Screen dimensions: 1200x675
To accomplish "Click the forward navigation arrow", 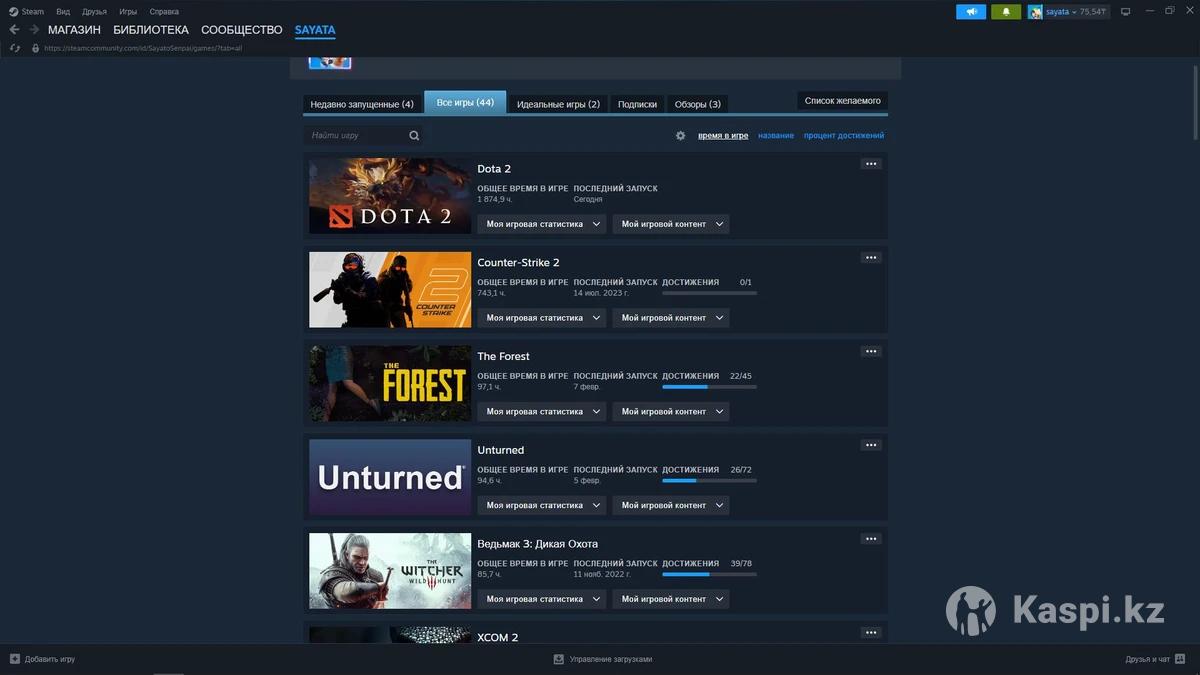I will (x=34, y=30).
